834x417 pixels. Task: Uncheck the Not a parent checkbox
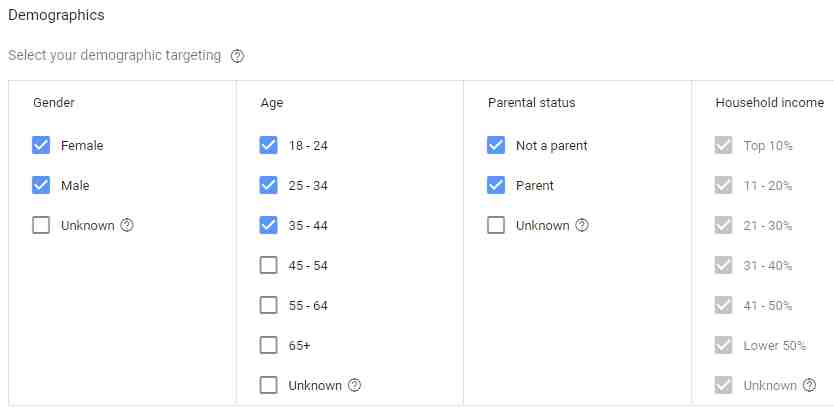click(496, 145)
